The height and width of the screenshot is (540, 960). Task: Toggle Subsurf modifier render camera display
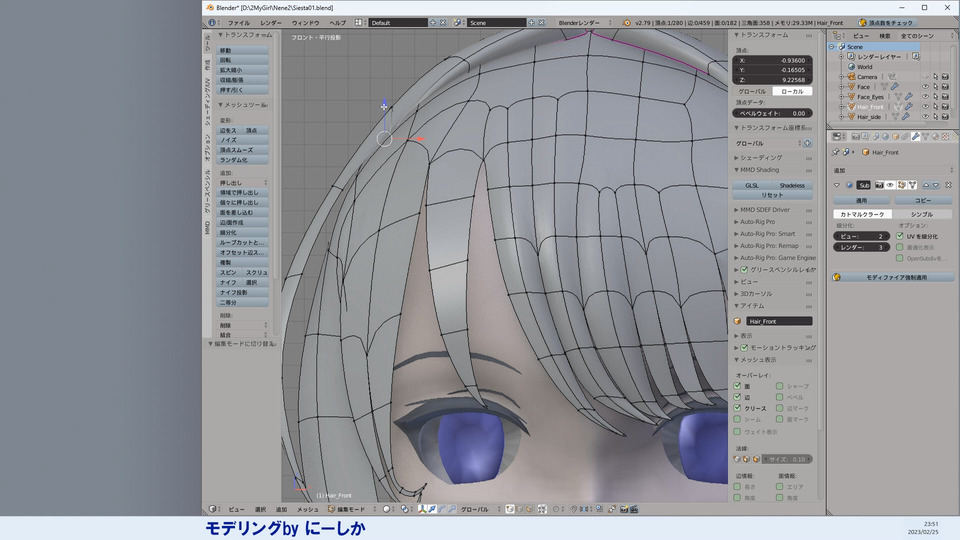[x=879, y=185]
